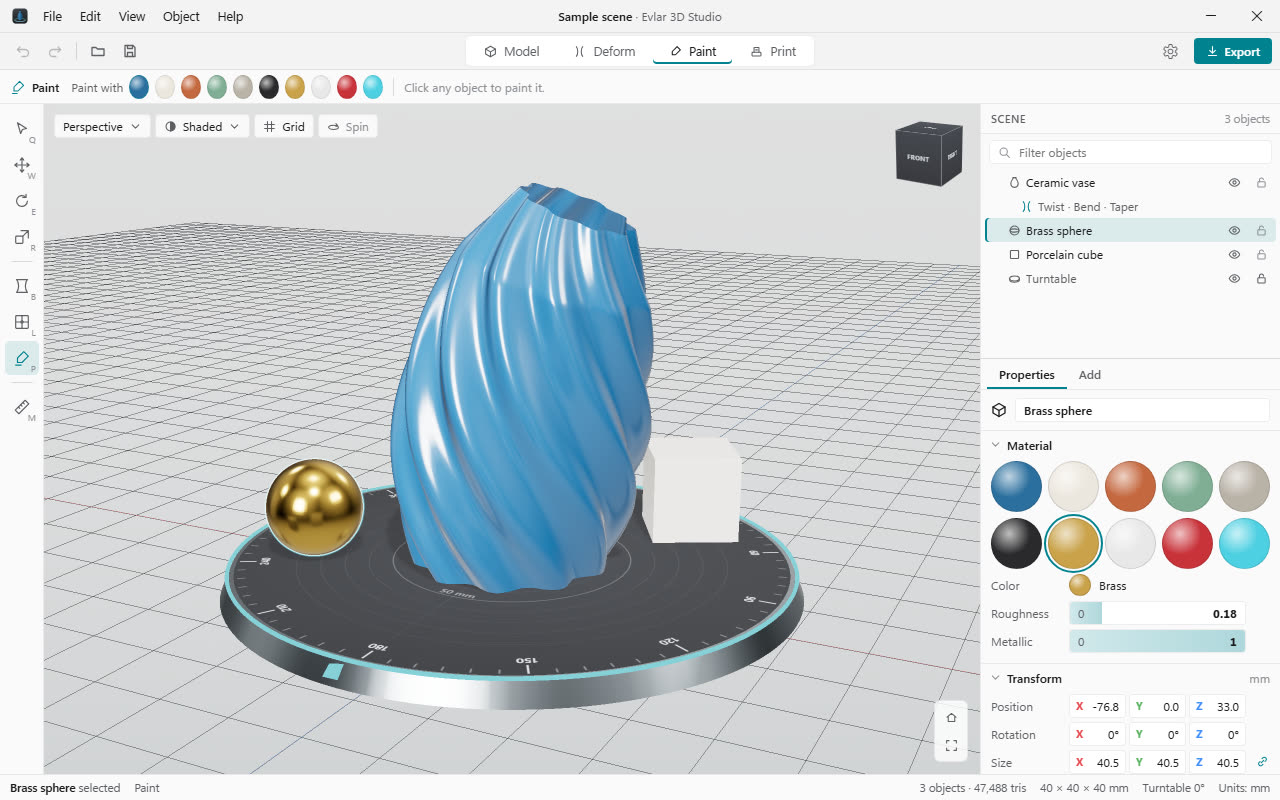Lock the Ceramic vase object
The image size is (1280, 800).
[1261, 183]
